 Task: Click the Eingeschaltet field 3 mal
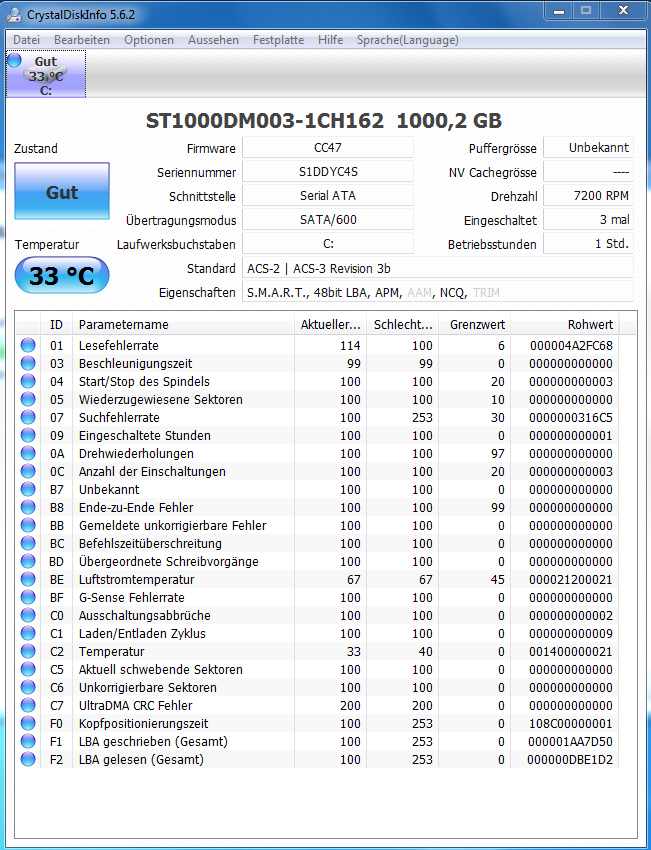click(588, 220)
